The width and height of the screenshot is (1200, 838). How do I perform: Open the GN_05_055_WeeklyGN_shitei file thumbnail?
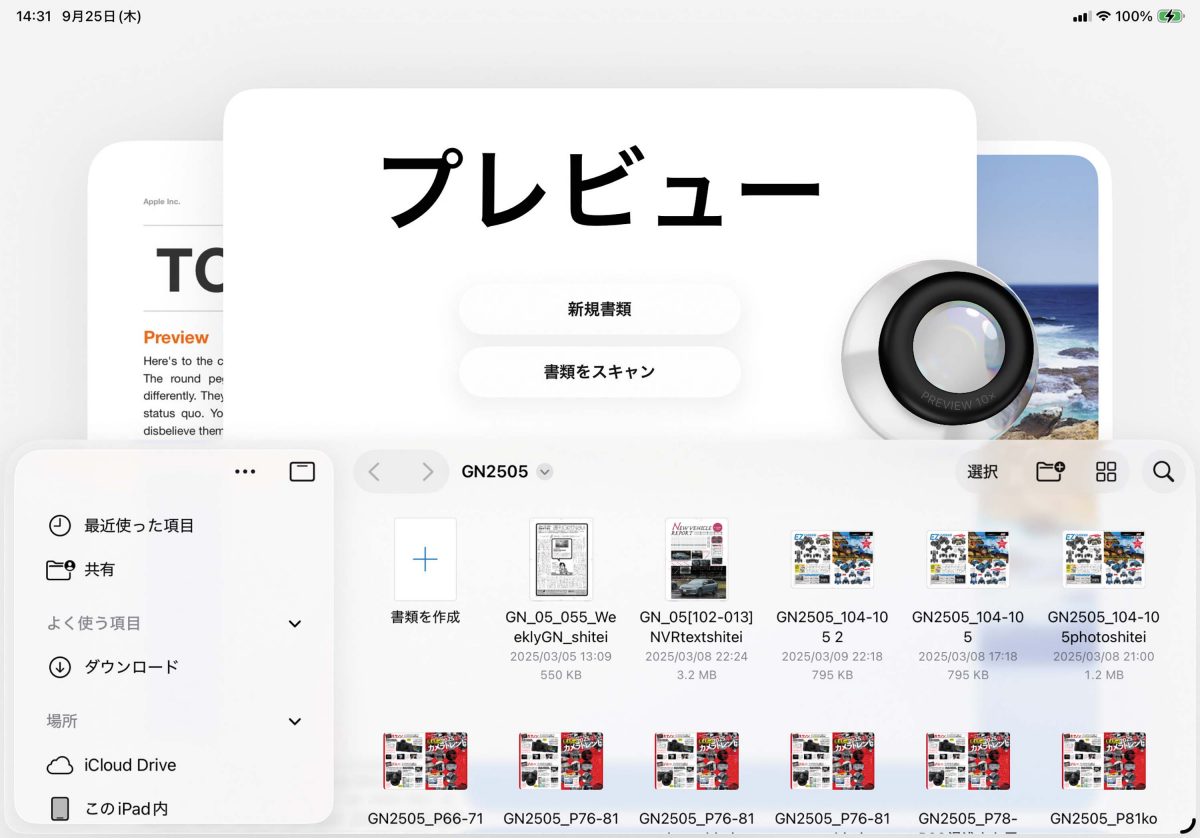[x=561, y=559]
